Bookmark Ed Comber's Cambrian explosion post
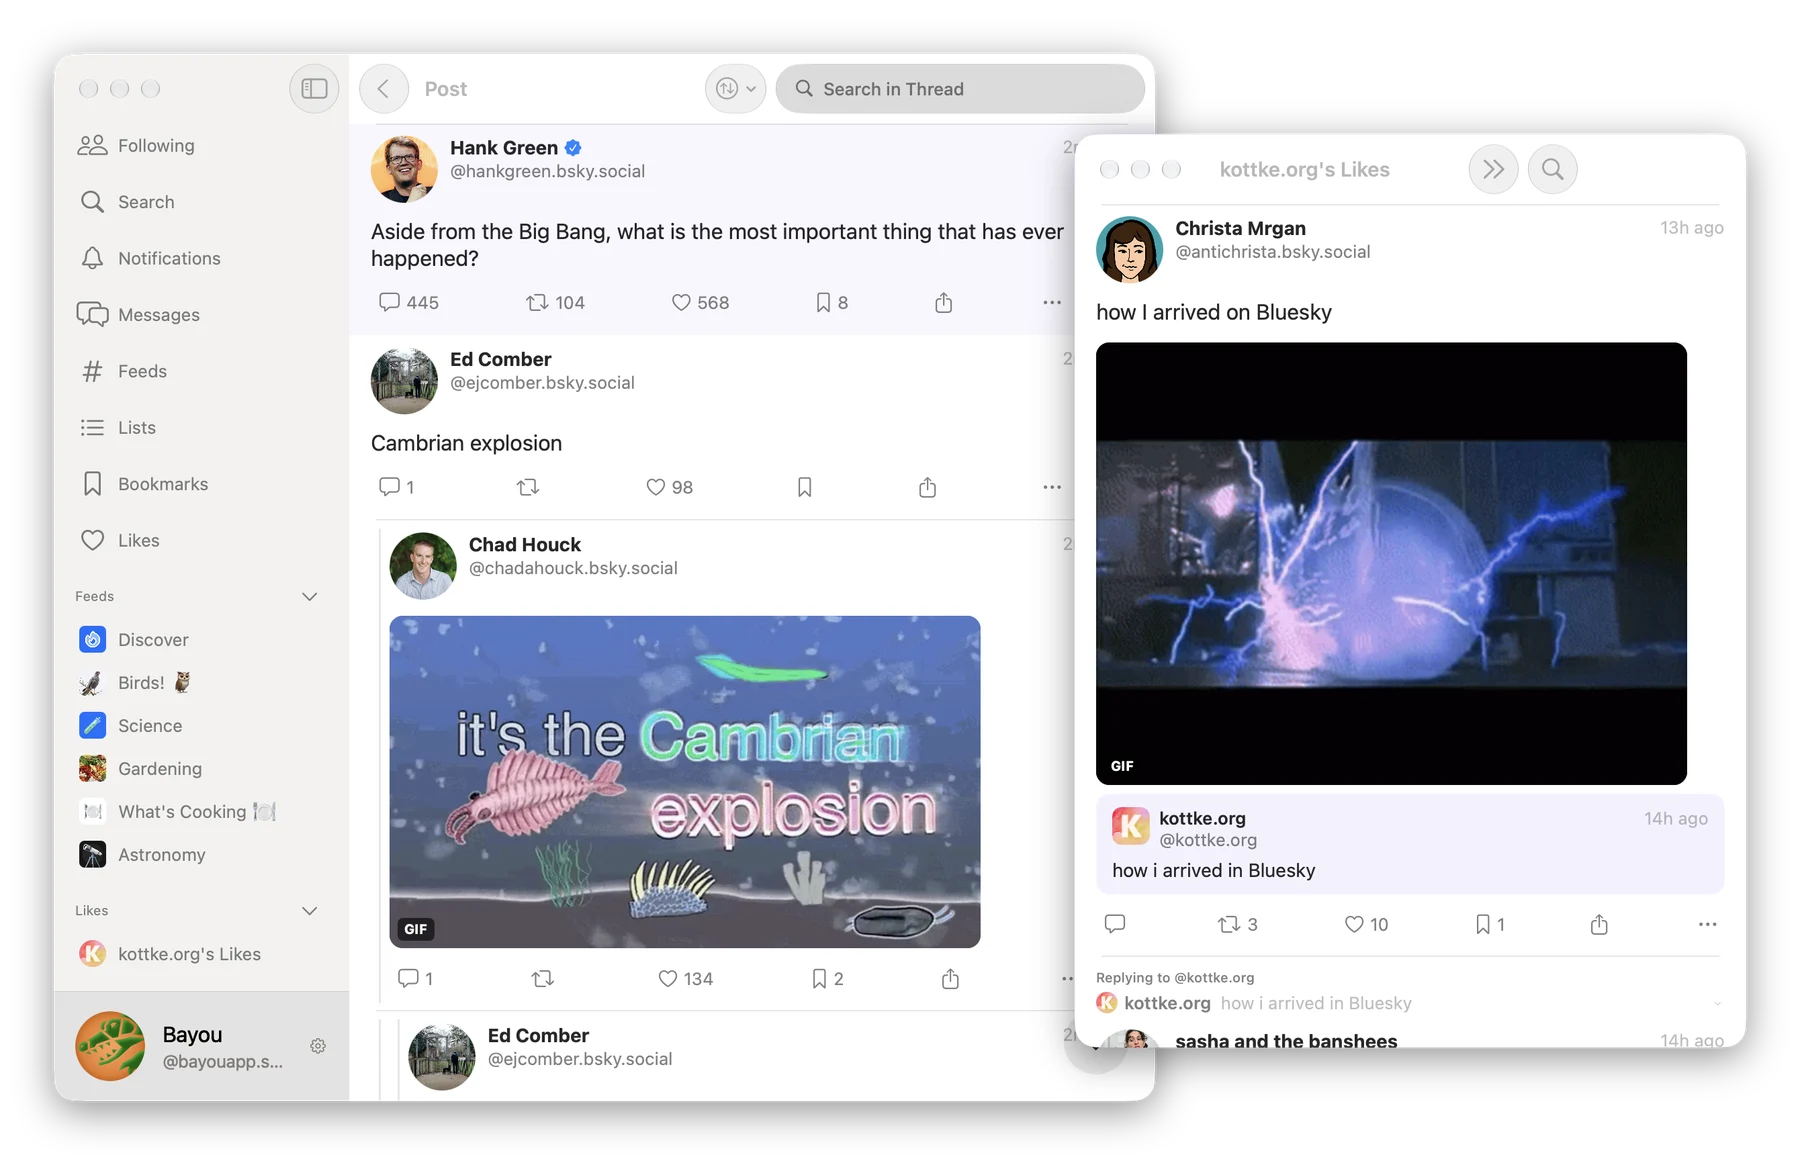 tap(805, 487)
